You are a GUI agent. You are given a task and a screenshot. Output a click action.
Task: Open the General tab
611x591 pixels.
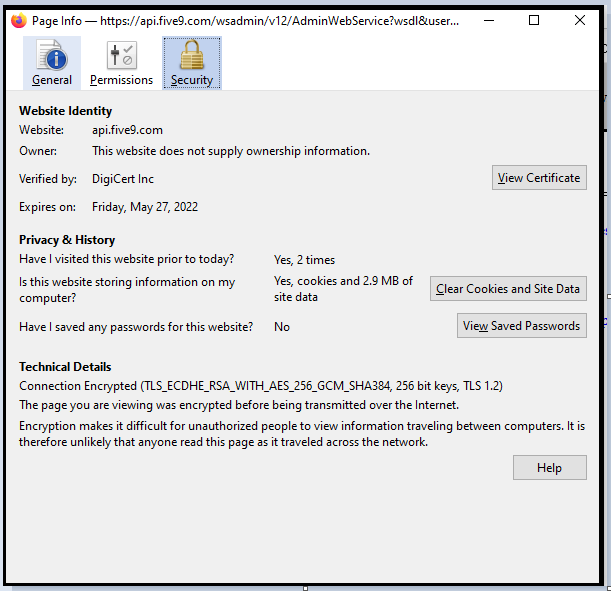point(52,63)
